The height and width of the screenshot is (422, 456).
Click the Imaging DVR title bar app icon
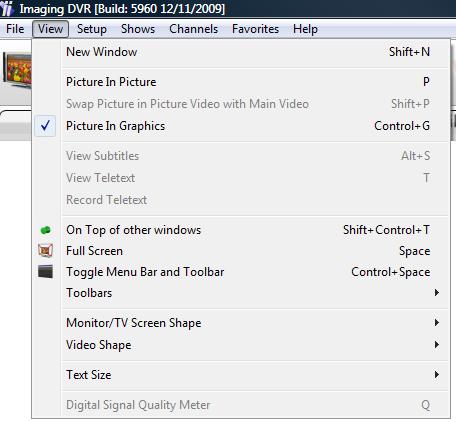(x=7, y=8)
